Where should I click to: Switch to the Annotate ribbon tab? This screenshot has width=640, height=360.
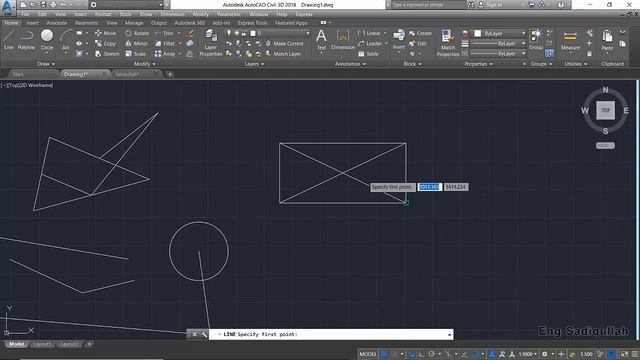56,23
